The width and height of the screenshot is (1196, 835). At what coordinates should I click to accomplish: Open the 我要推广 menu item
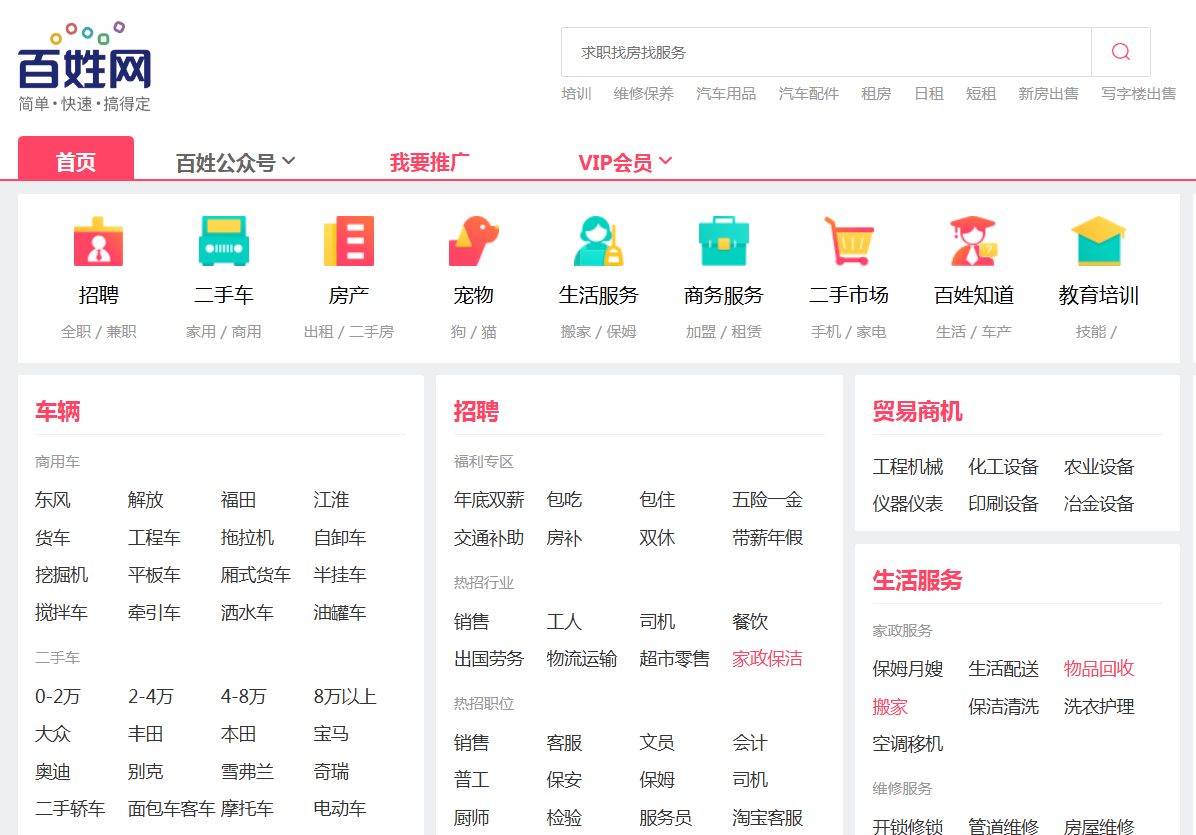(x=429, y=162)
